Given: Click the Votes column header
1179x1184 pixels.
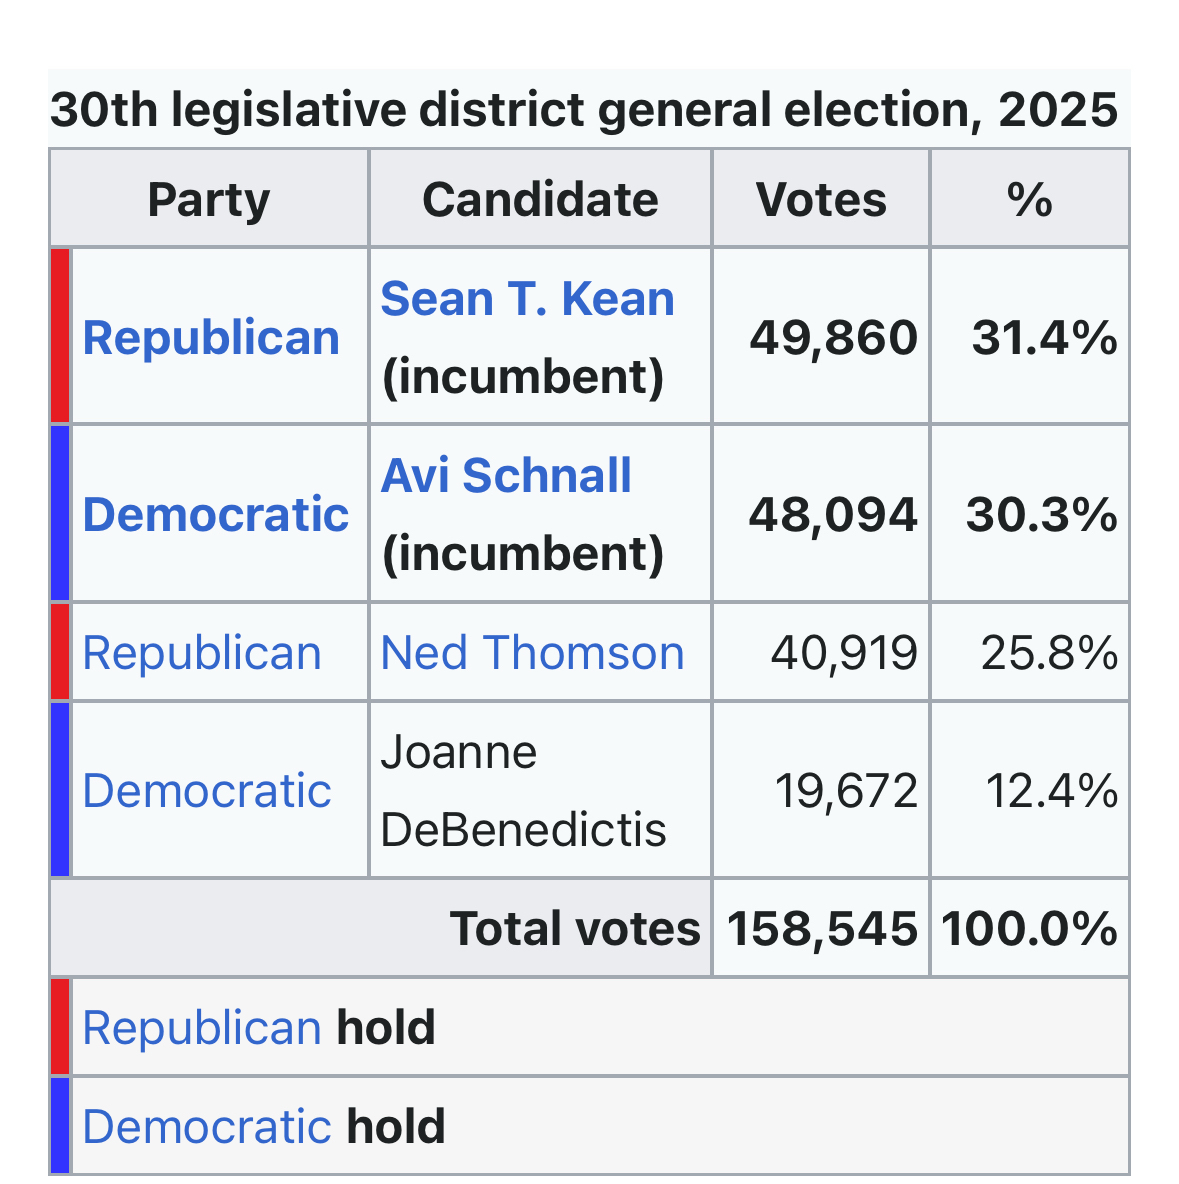Looking at the screenshot, I should pos(821,200).
